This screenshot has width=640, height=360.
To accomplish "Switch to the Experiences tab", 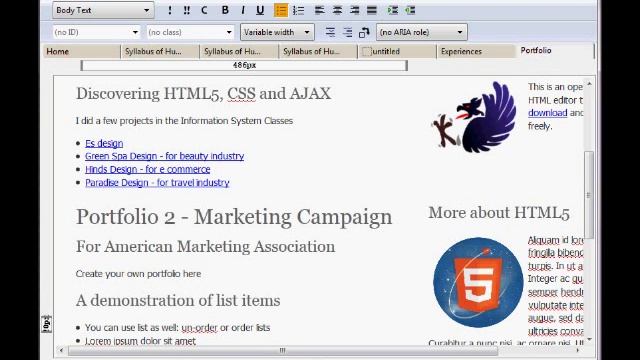I will pos(476,51).
